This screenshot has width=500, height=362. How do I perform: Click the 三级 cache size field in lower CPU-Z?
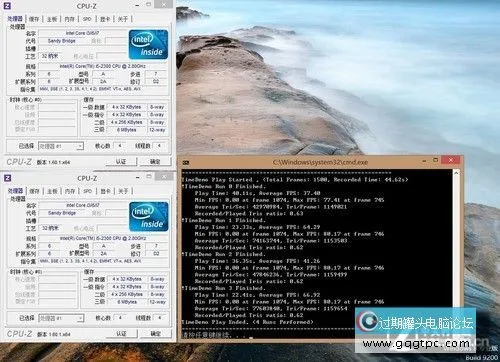pos(127,302)
